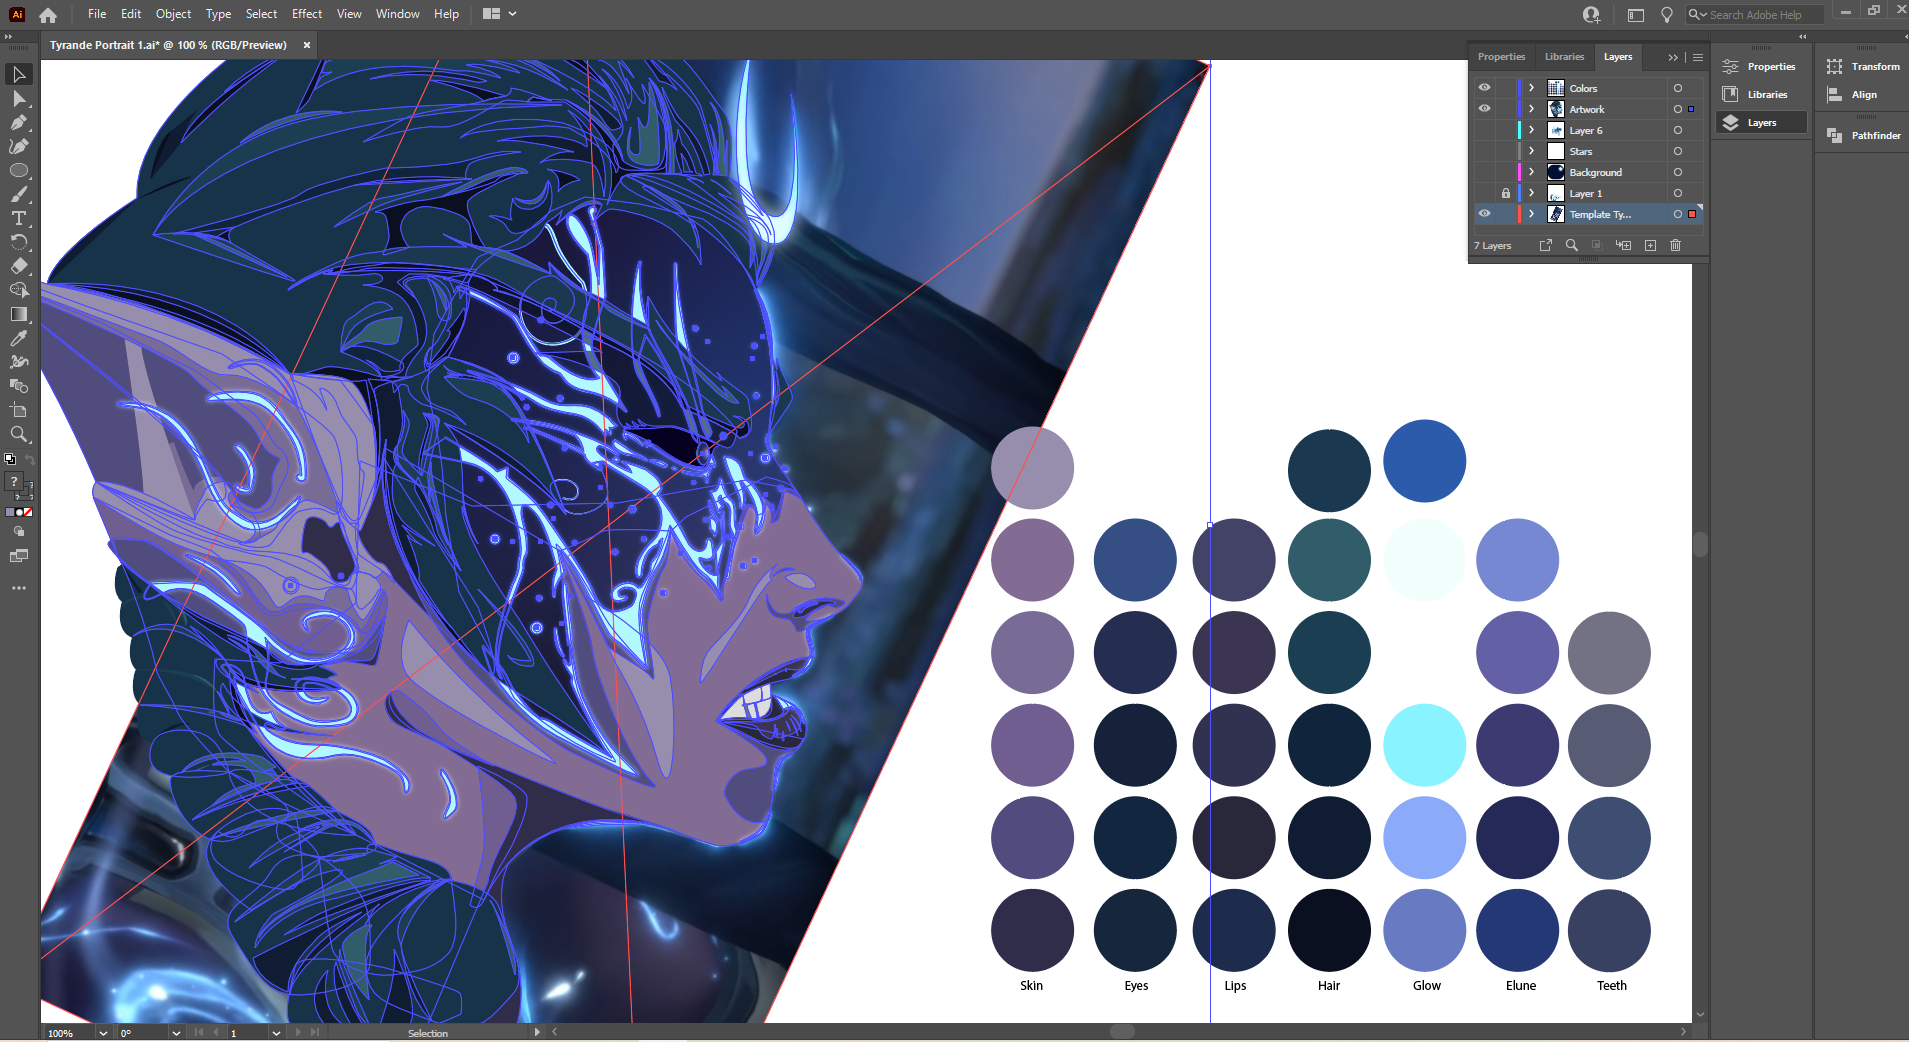Click Search Adobe Help field
Image resolution: width=1909 pixels, height=1042 pixels.
[1755, 15]
